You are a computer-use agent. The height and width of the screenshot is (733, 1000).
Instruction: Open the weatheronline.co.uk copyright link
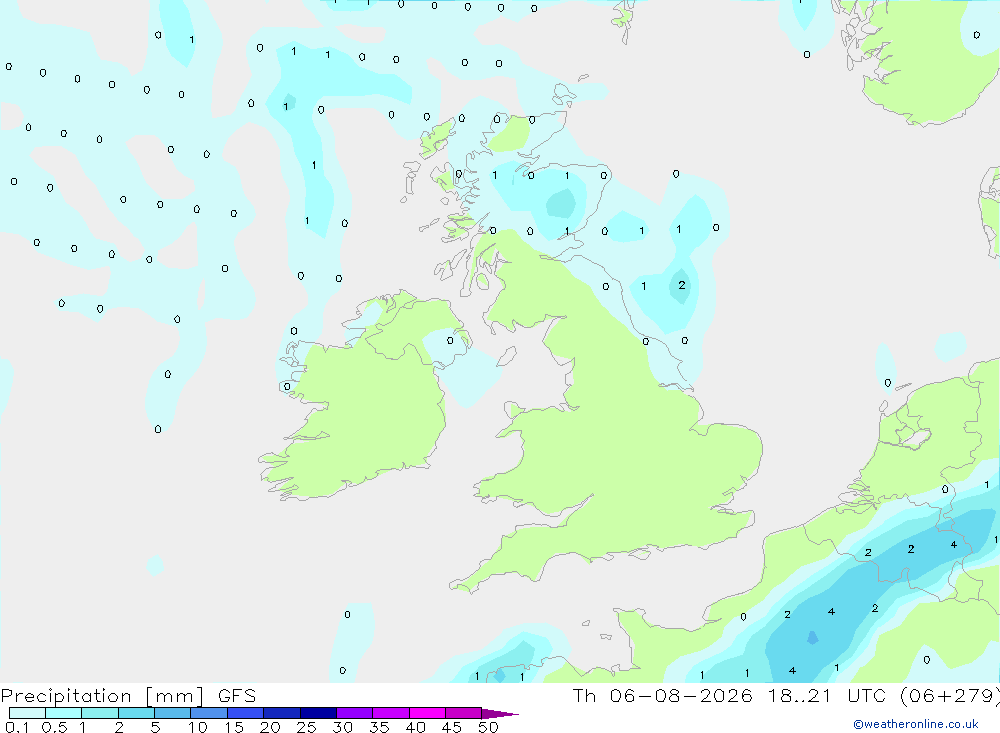tap(916, 724)
